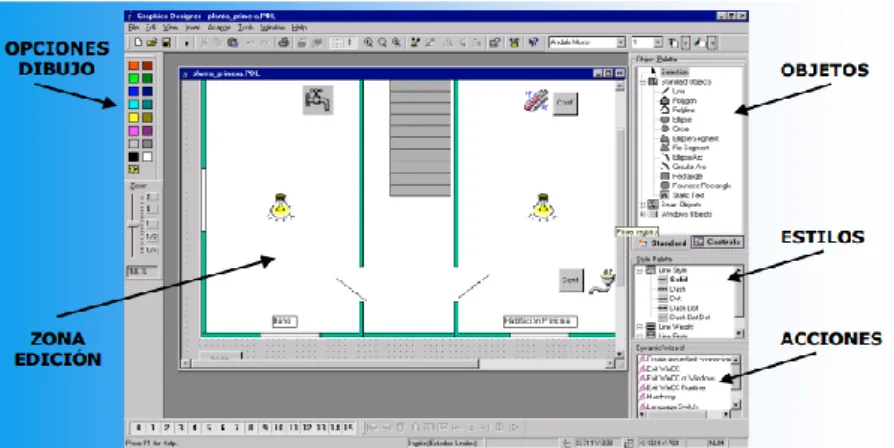
Task: Start runtime with the black arrow icon
Action: [186, 43]
